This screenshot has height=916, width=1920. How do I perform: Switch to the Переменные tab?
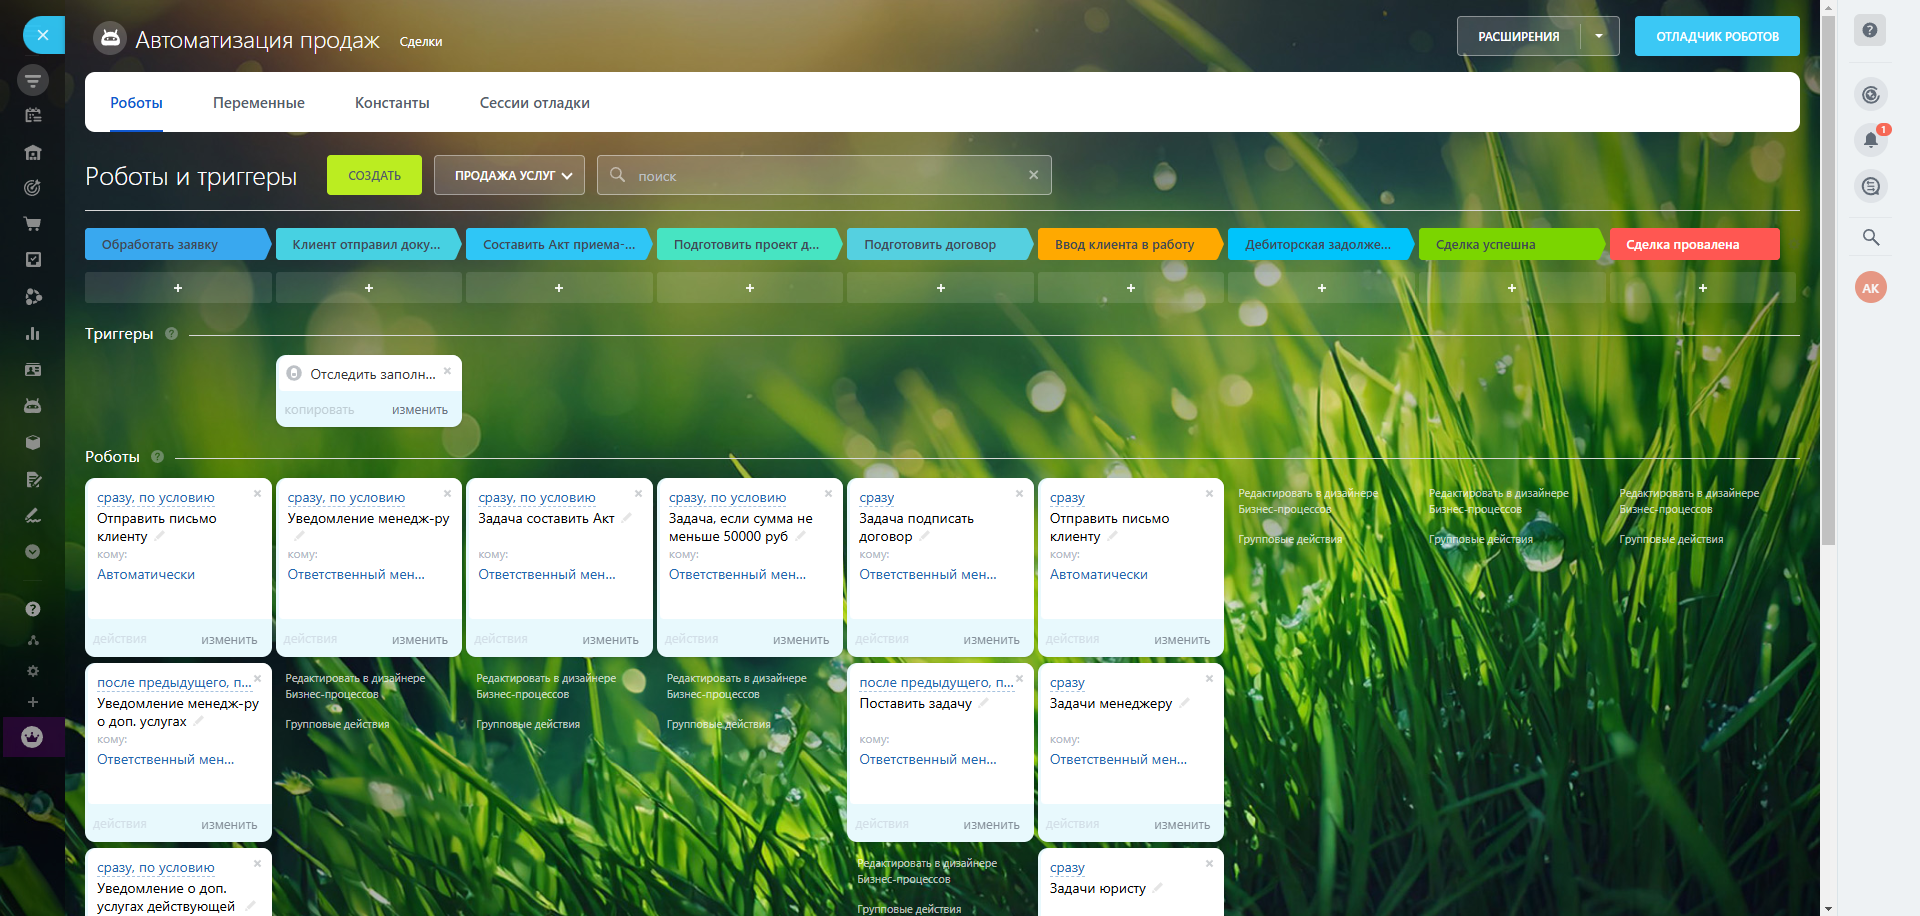click(259, 103)
